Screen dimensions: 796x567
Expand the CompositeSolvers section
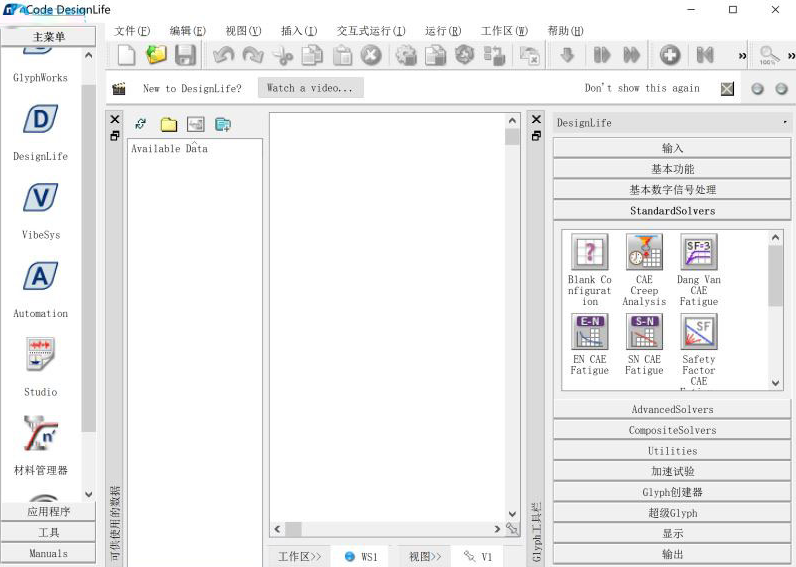[671, 430]
